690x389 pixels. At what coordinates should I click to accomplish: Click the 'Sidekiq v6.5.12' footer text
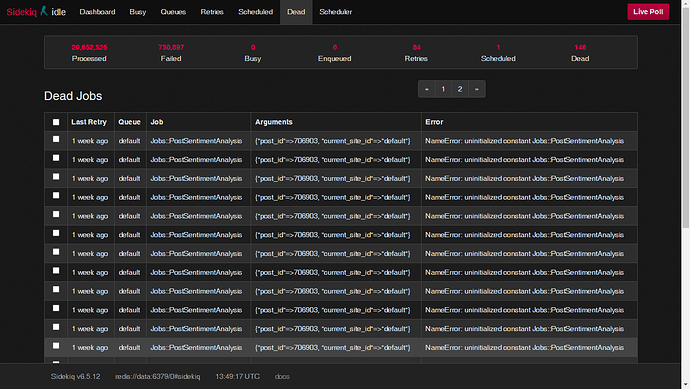[x=75, y=377]
